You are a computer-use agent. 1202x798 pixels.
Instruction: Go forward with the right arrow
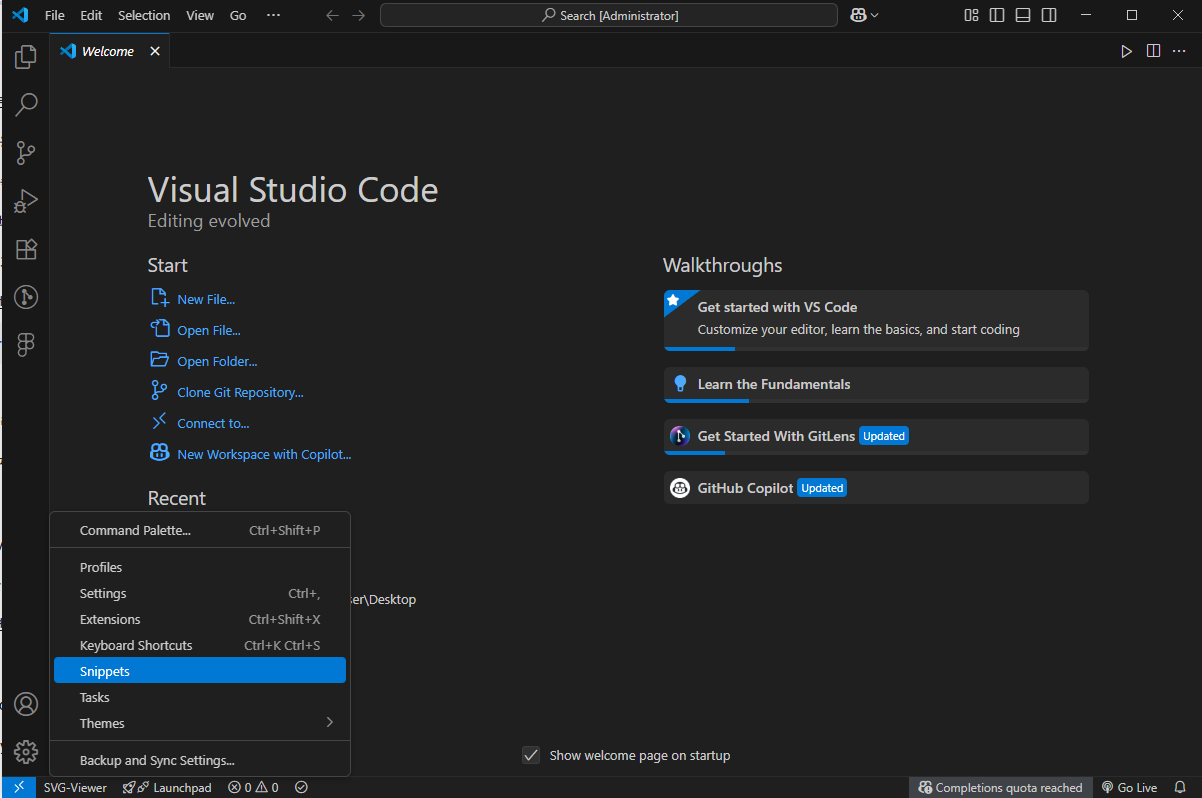(x=359, y=15)
